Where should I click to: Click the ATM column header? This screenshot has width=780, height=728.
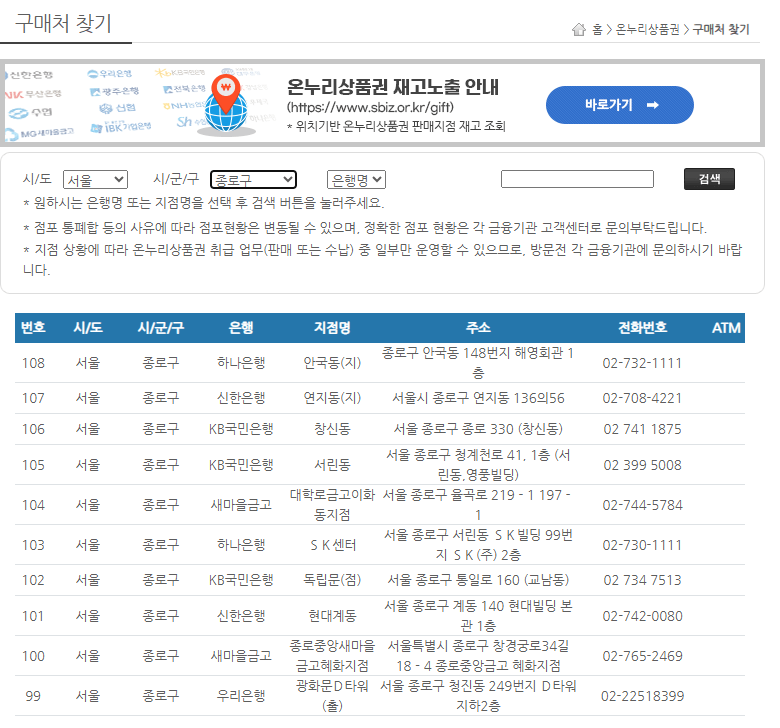tap(726, 328)
